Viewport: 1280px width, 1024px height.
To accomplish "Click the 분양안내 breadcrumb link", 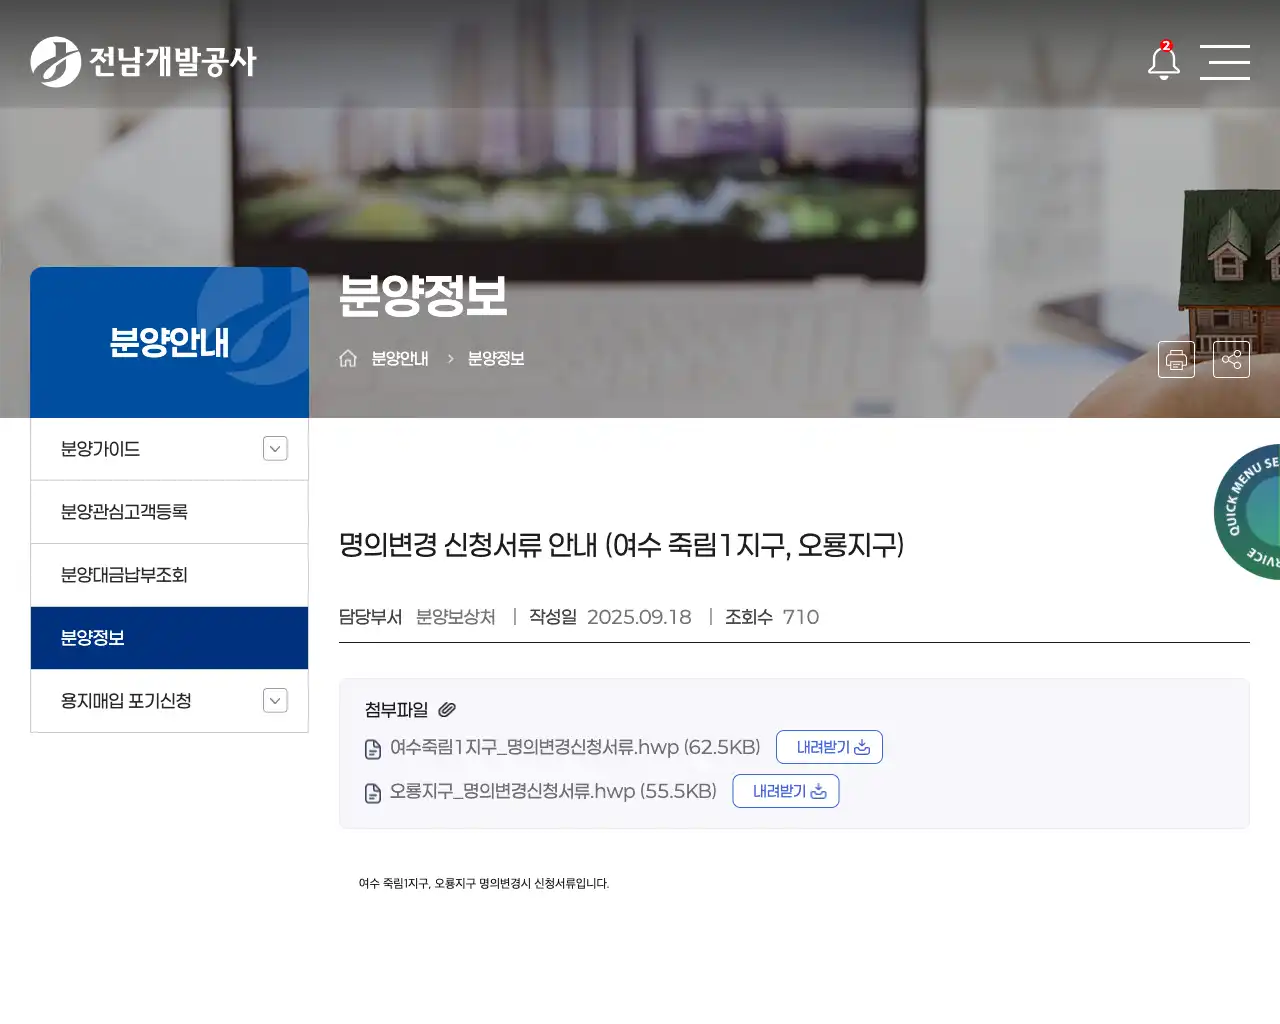I will point(400,358).
